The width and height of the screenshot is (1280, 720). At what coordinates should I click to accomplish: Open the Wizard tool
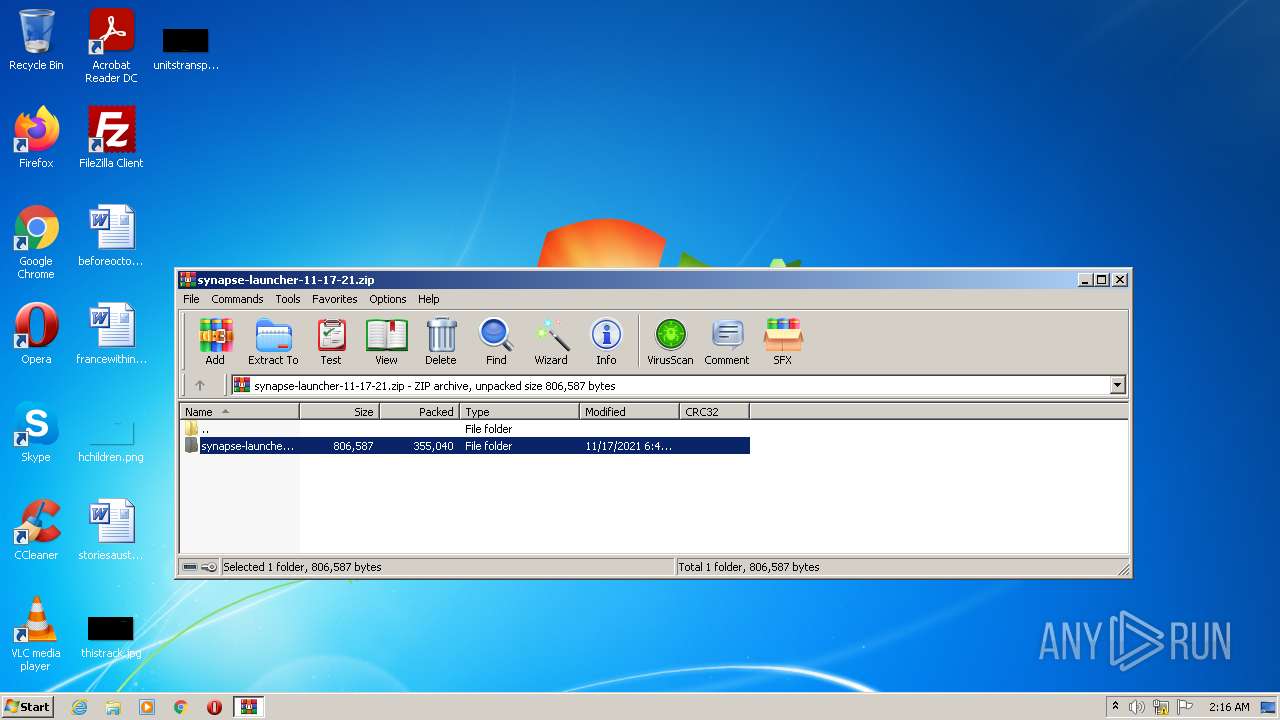point(550,341)
